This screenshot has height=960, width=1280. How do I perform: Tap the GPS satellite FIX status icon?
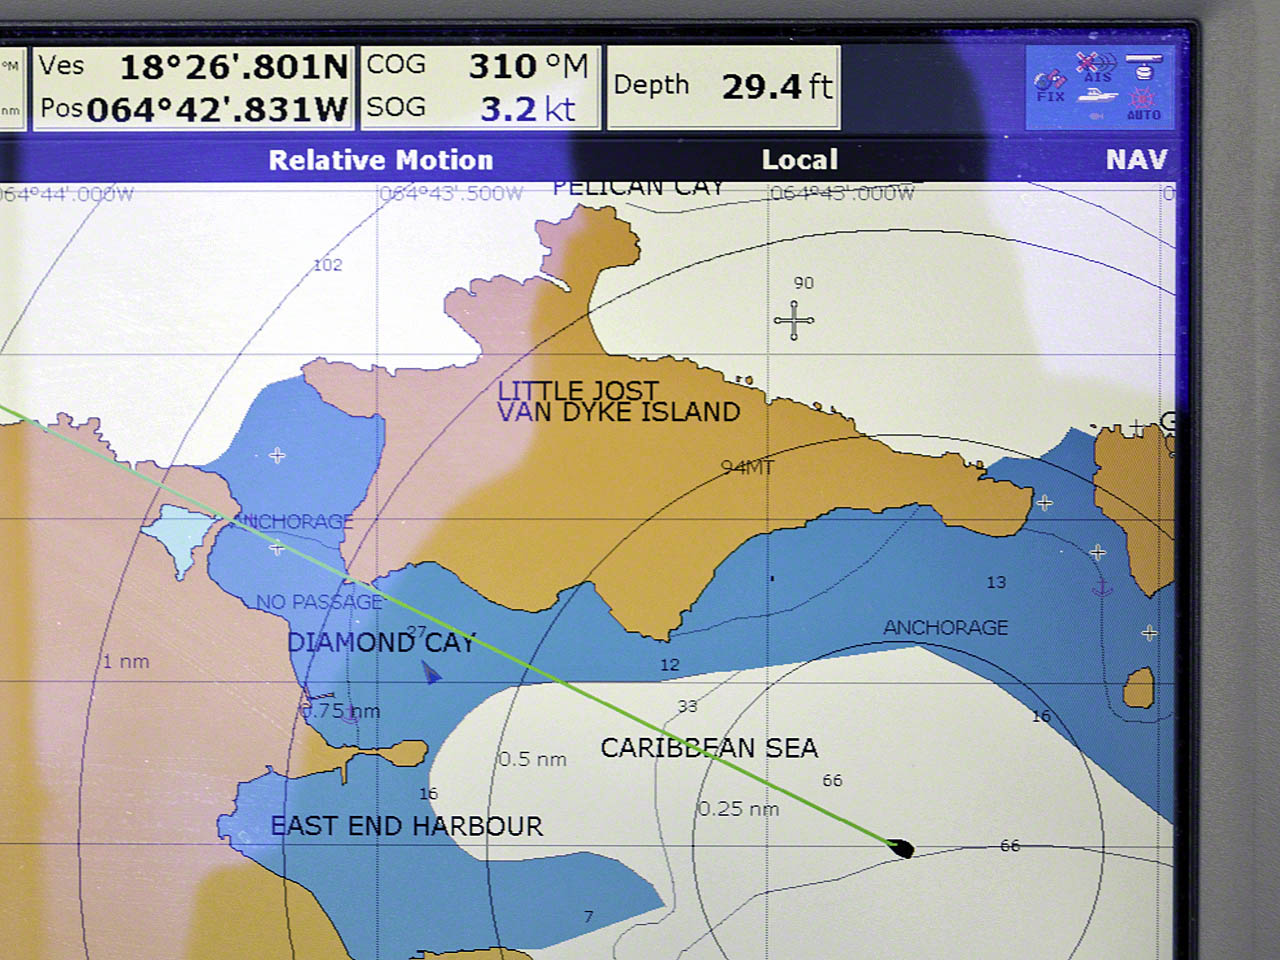click(x=1050, y=83)
